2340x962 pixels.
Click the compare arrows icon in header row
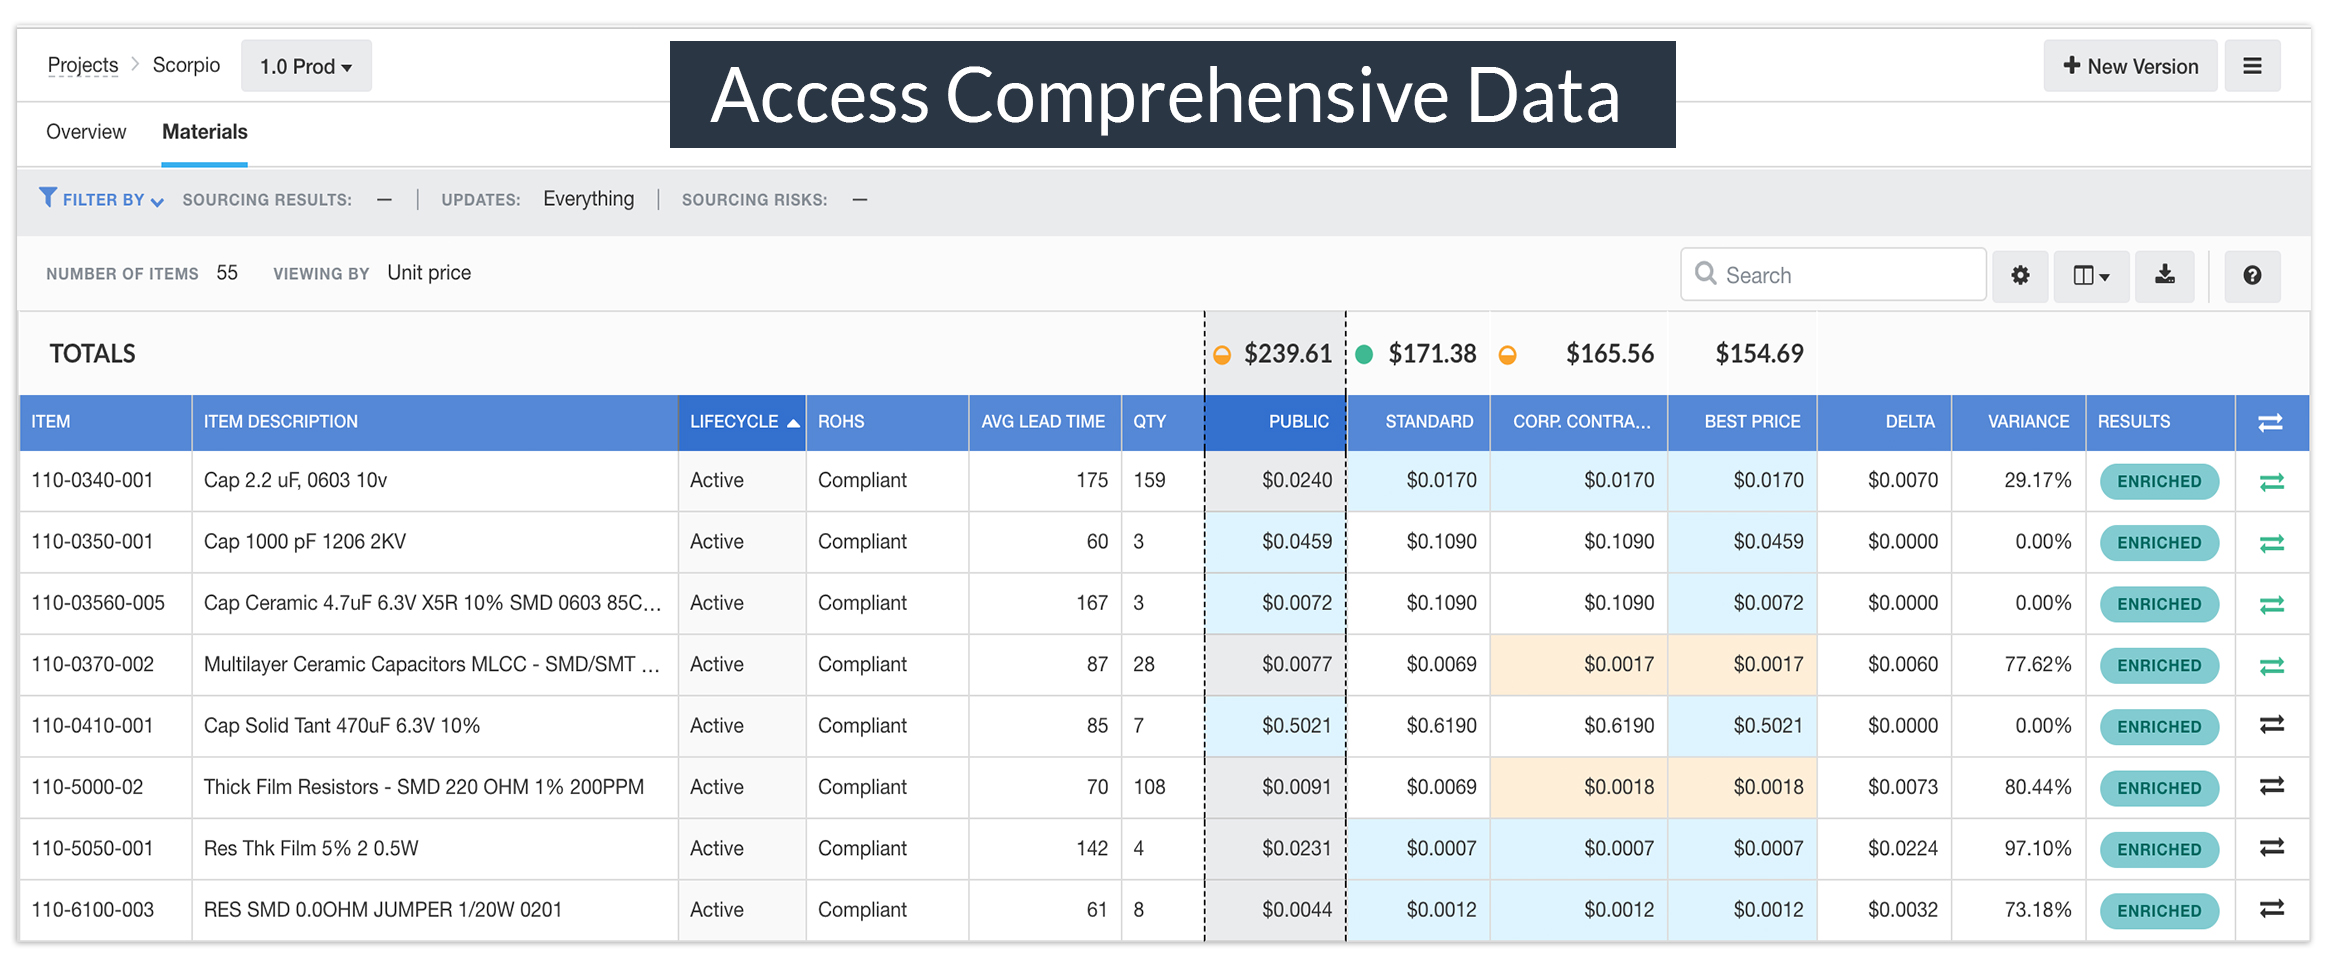tap(2270, 422)
